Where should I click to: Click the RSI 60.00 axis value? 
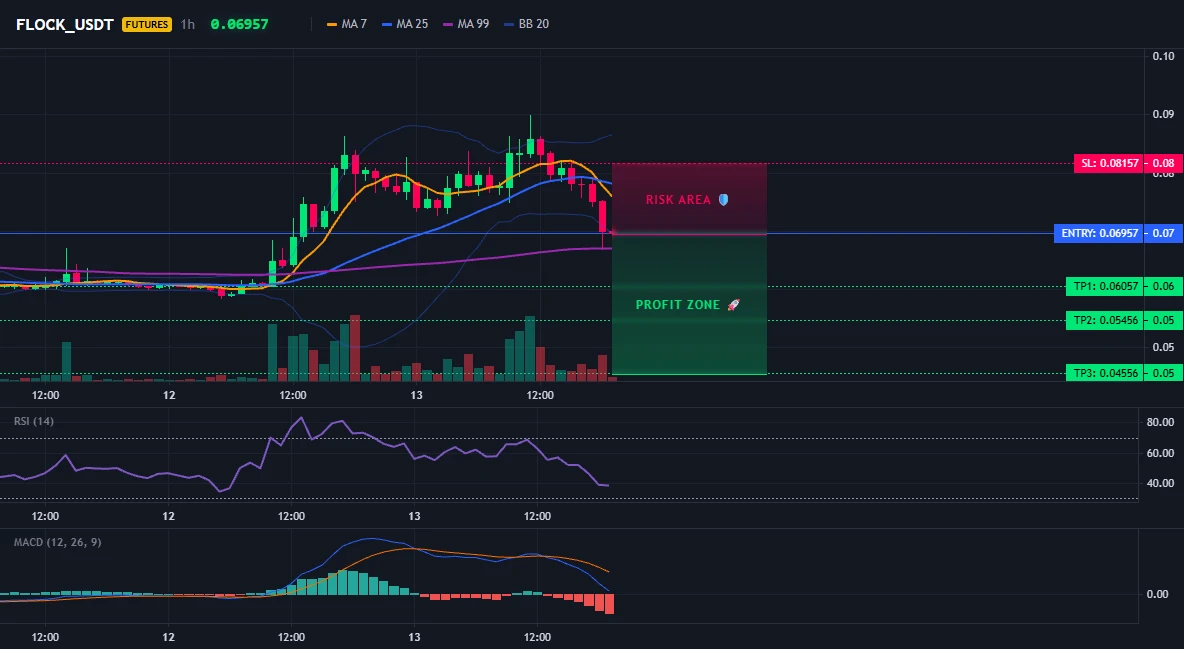click(x=1160, y=453)
